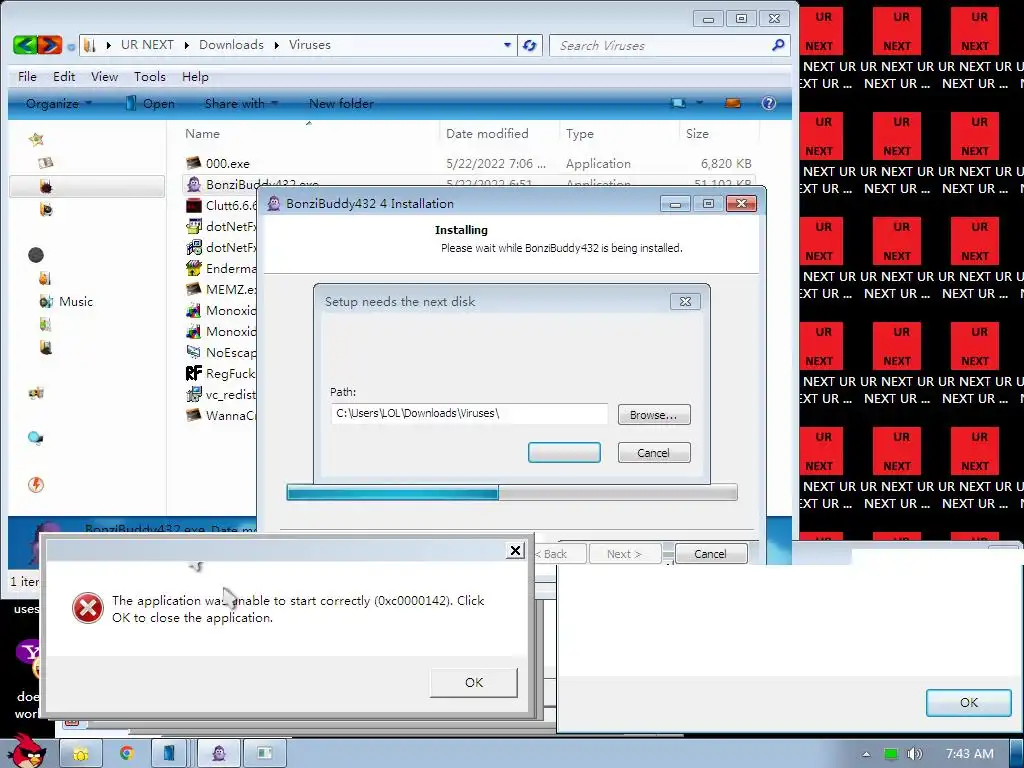Expand the address bar history dropdown

pos(507,45)
